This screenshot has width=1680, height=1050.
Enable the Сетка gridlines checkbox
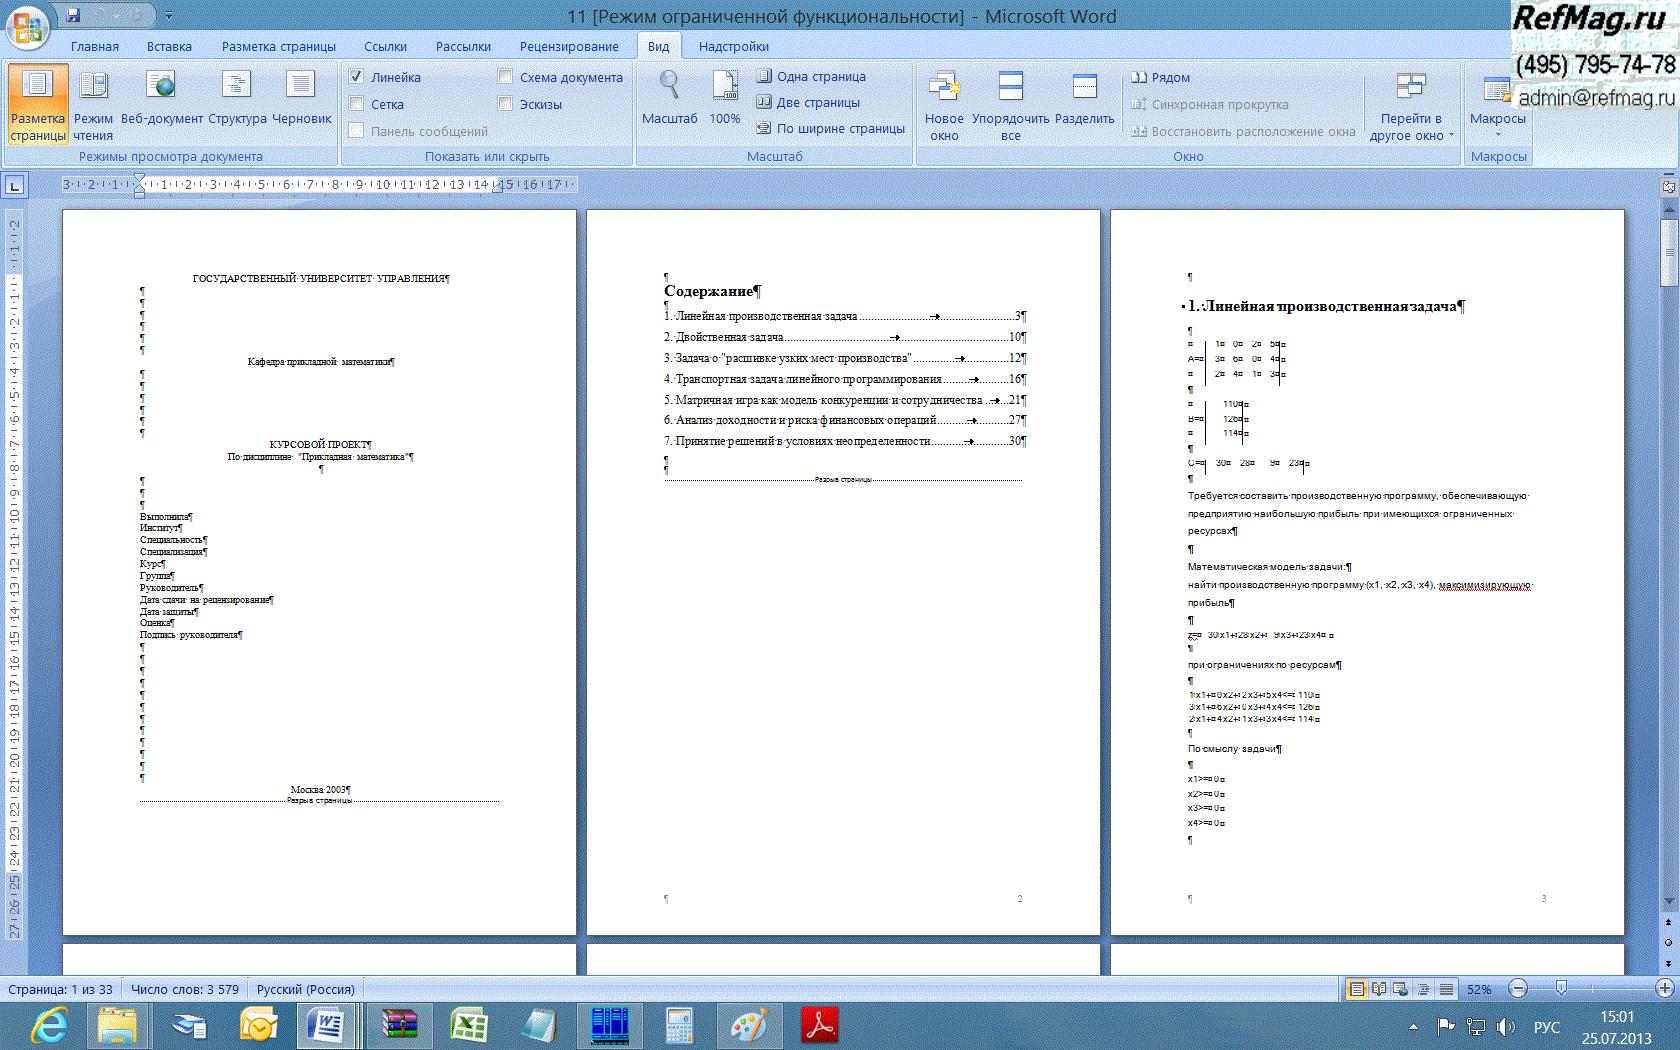pyautogui.click(x=356, y=104)
